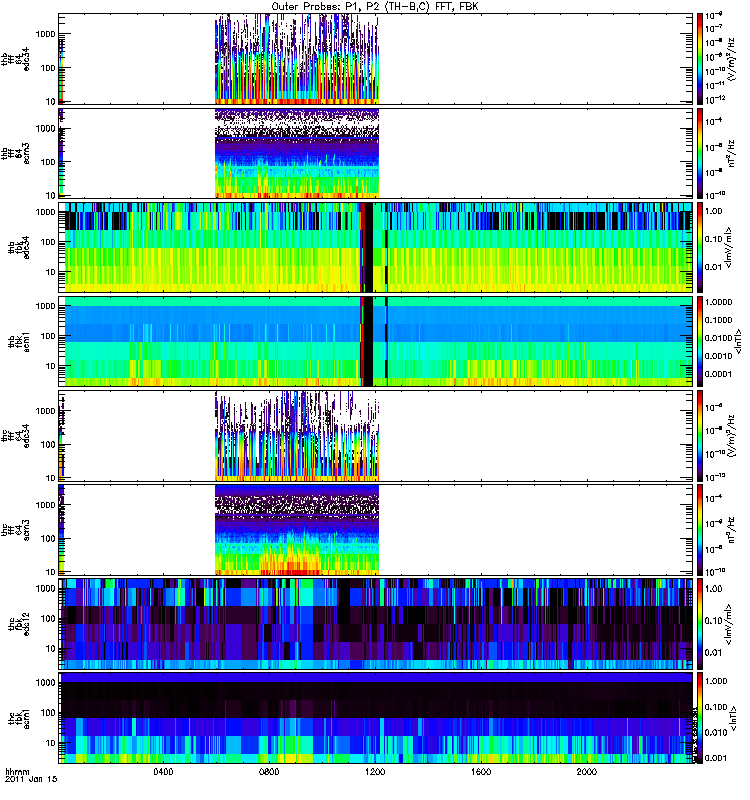This screenshot has height=800, width=750.
Task: Click the "thb fbk edc34" y-axis label
Action: tap(18, 247)
